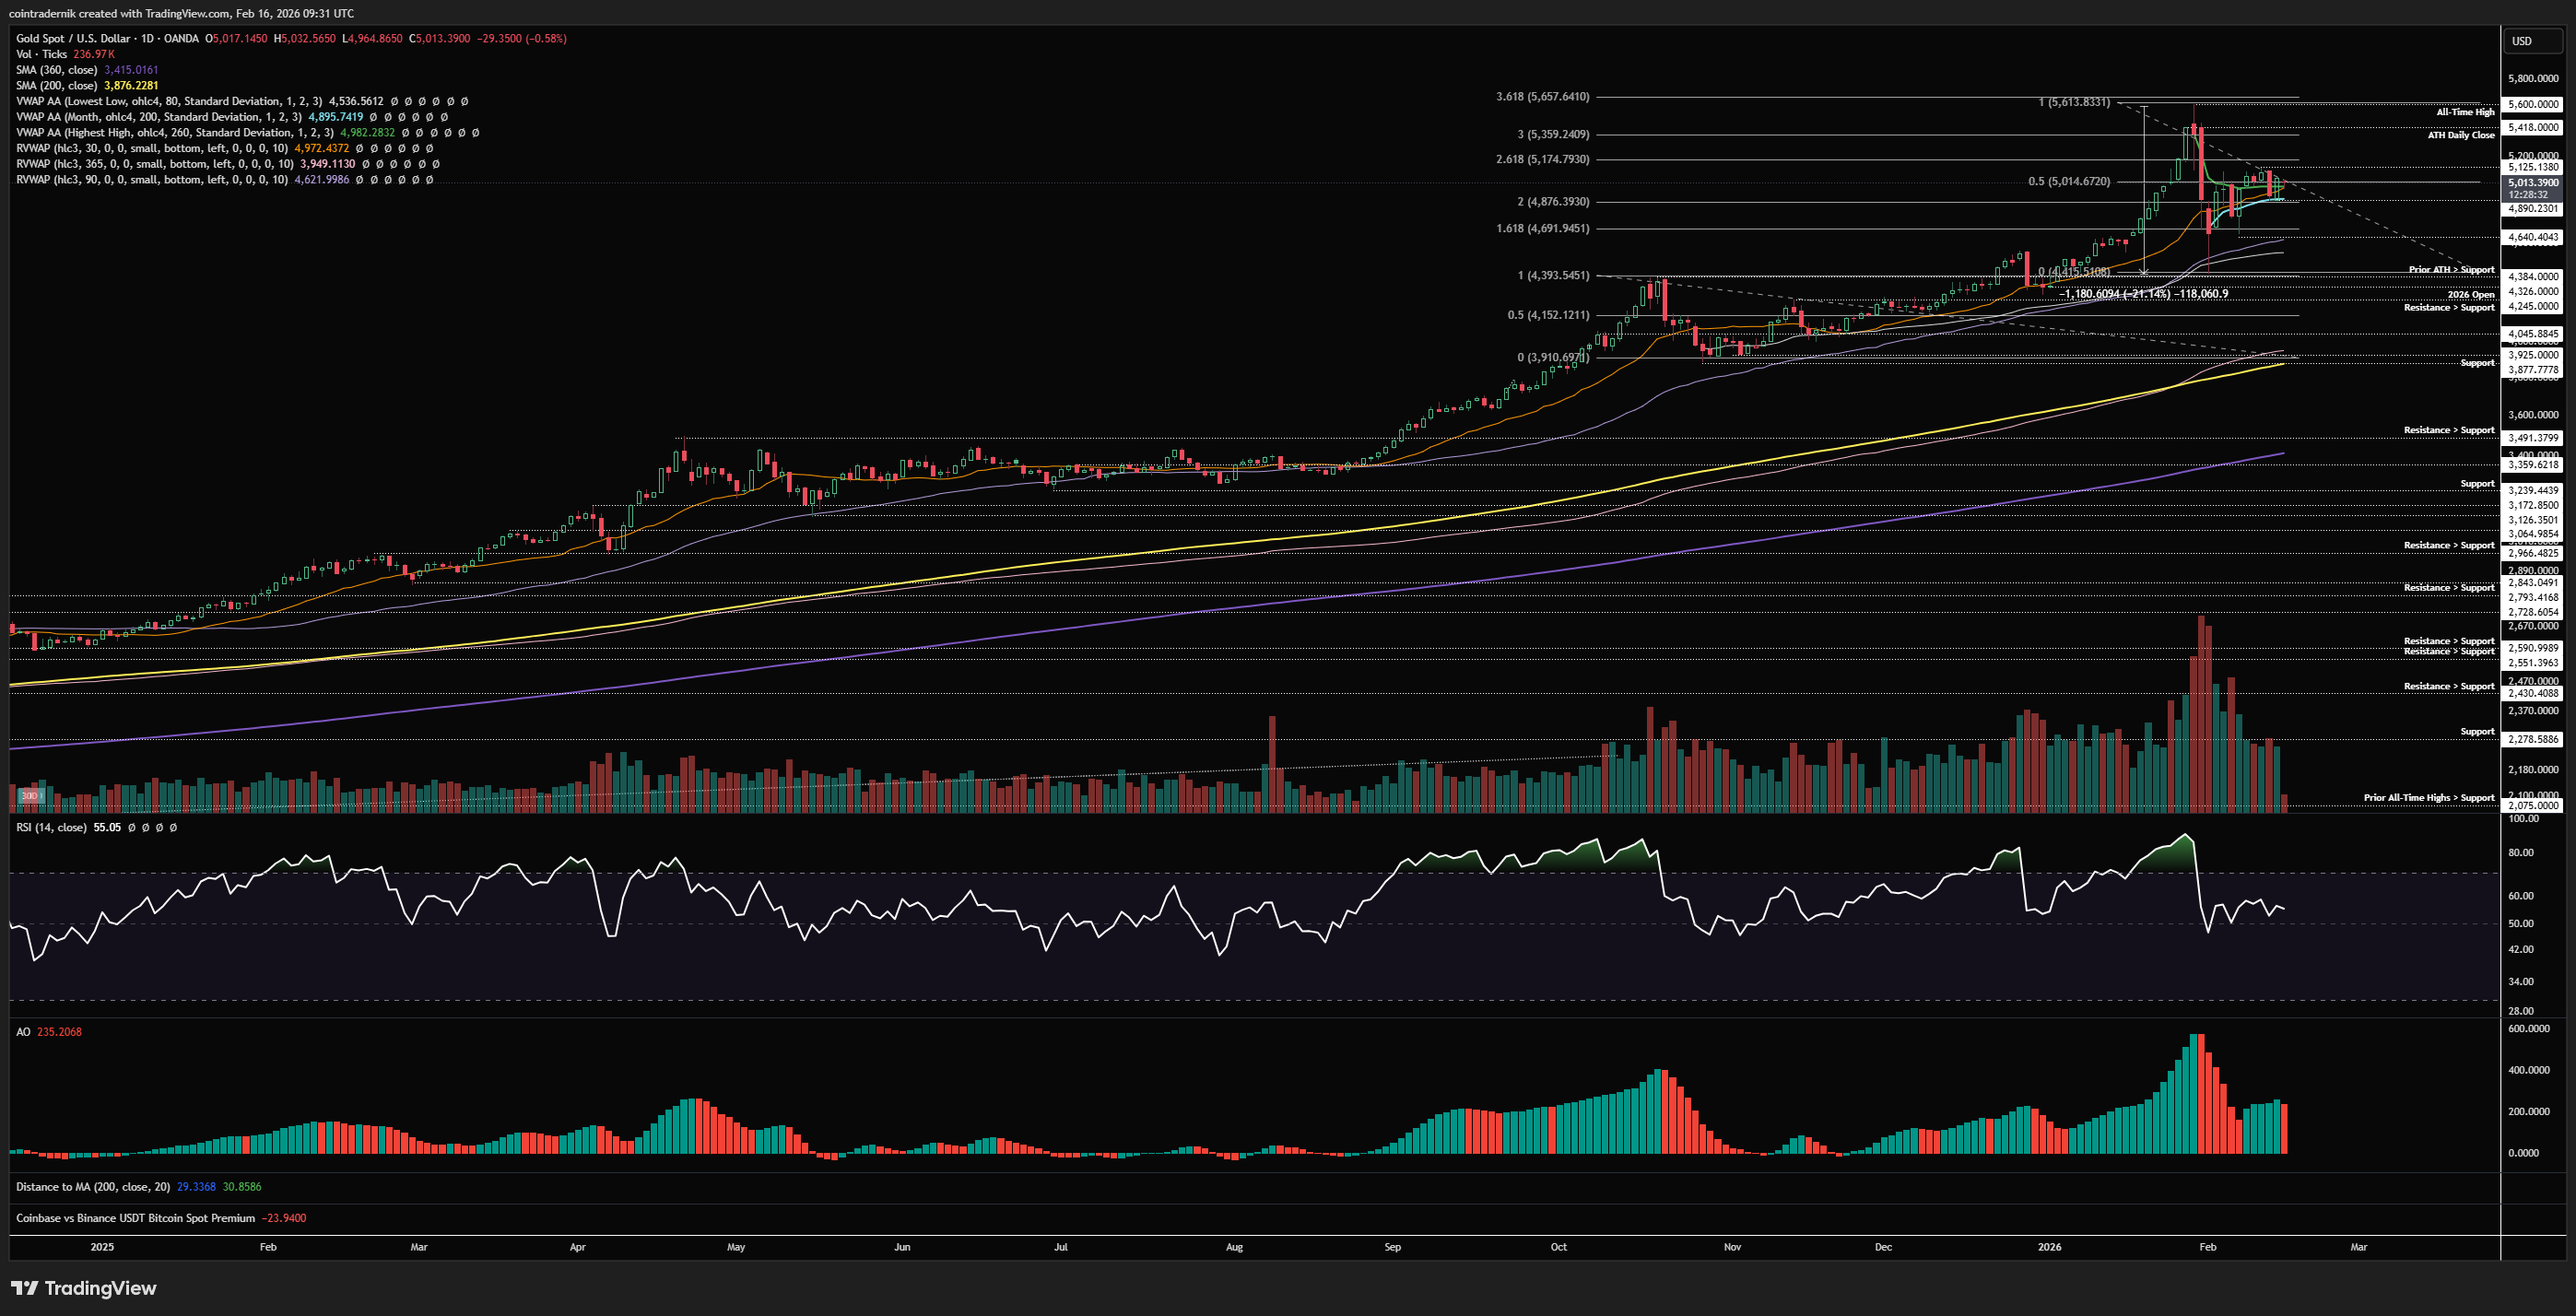The height and width of the screenshot is (1316, 2576).
Task: Expand Coinbase vs Binance Spot Premium pane
Action: click(x=135, y=1218)
